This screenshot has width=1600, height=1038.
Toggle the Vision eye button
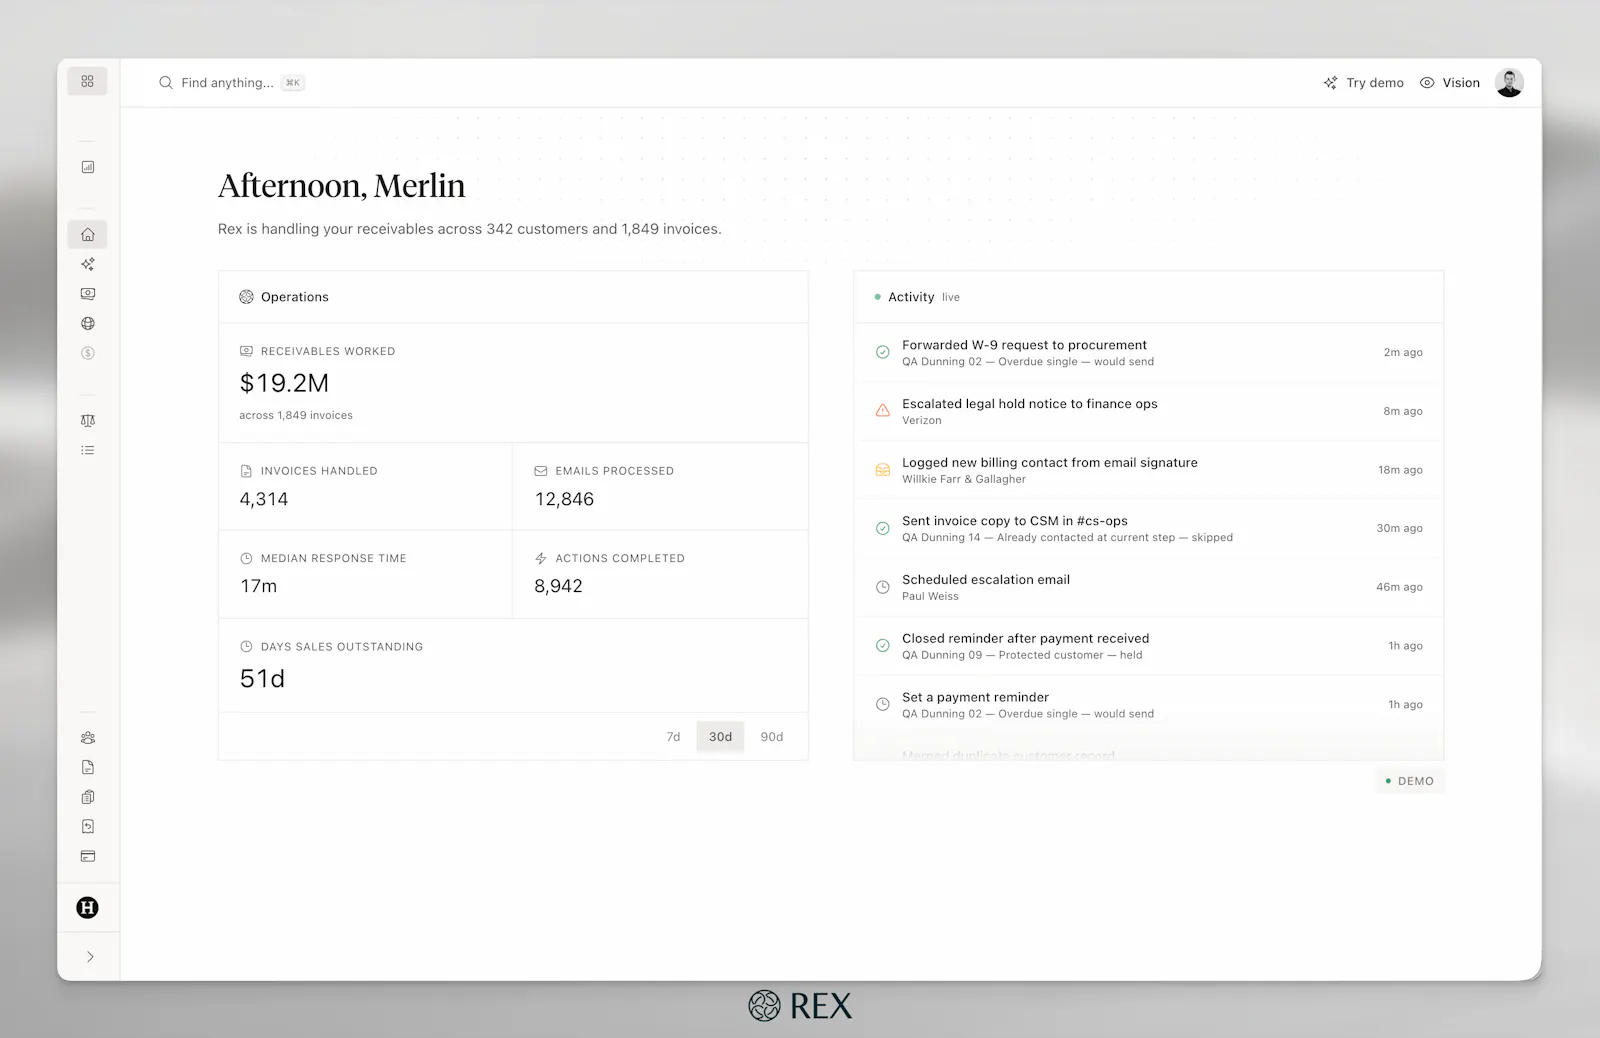[1449, 83]
